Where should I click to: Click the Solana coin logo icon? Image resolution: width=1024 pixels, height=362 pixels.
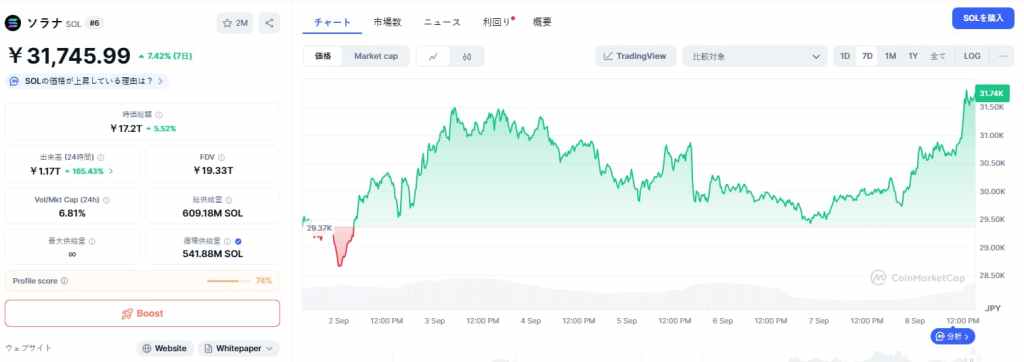point(12,23)
